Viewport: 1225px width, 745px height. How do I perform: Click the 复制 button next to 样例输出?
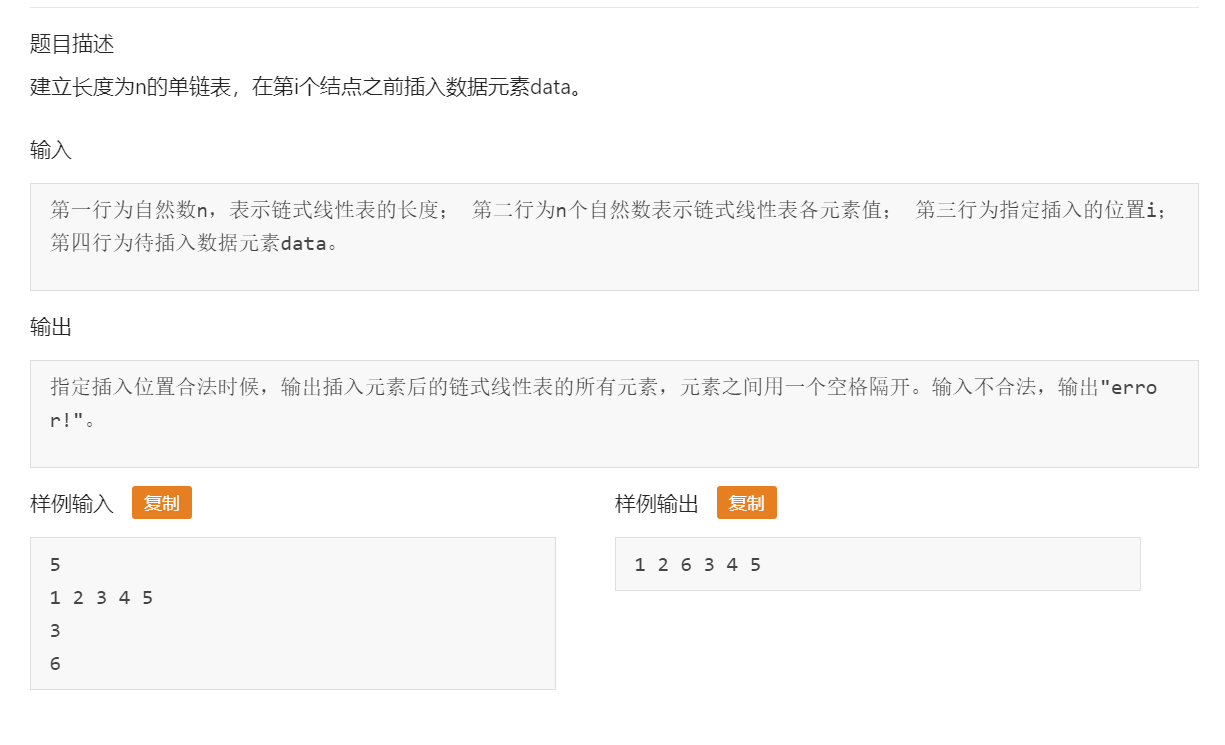(746, 503)
